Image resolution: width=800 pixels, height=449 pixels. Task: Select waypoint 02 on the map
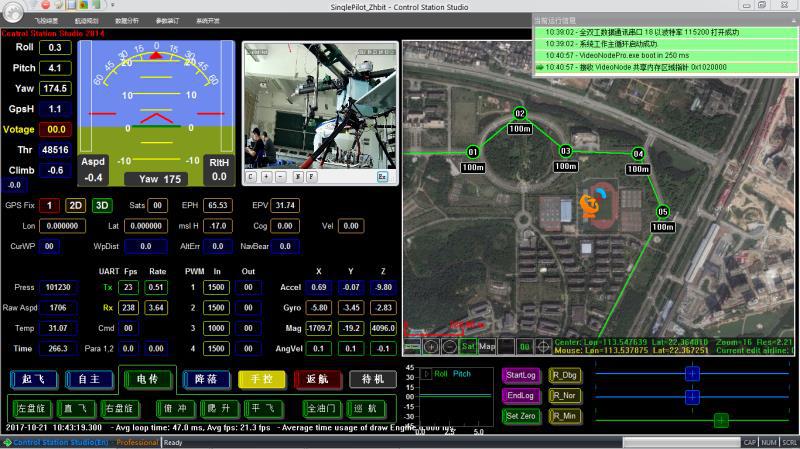coord(519,113)
